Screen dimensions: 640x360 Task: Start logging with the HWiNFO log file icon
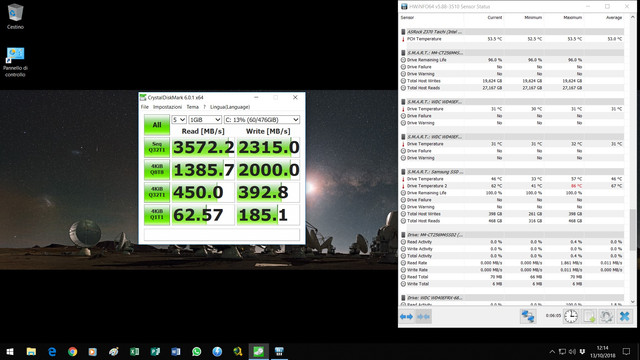pos(589,316)
